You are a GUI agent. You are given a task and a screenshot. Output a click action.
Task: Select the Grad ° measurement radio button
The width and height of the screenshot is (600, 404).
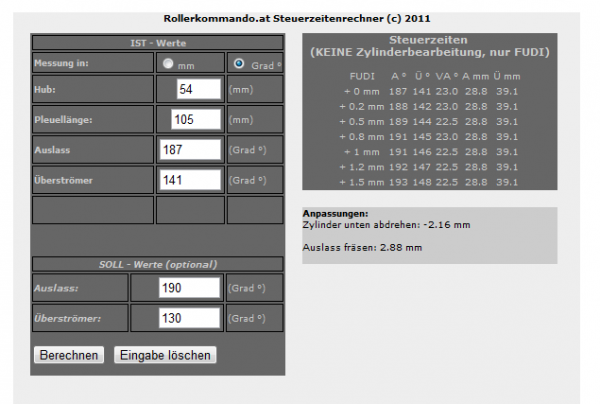[239, 64]
